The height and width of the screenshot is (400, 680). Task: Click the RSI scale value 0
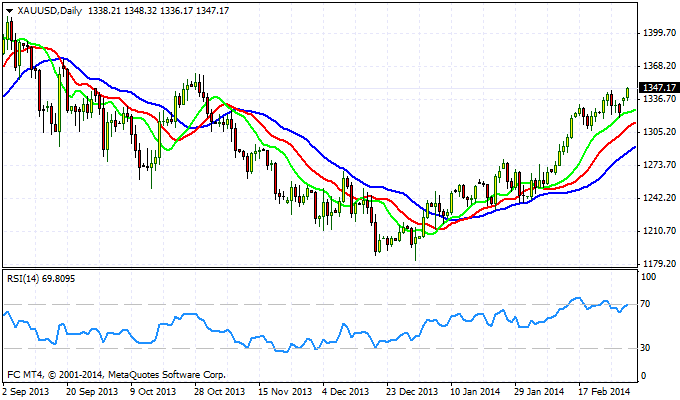click(643, 376)
